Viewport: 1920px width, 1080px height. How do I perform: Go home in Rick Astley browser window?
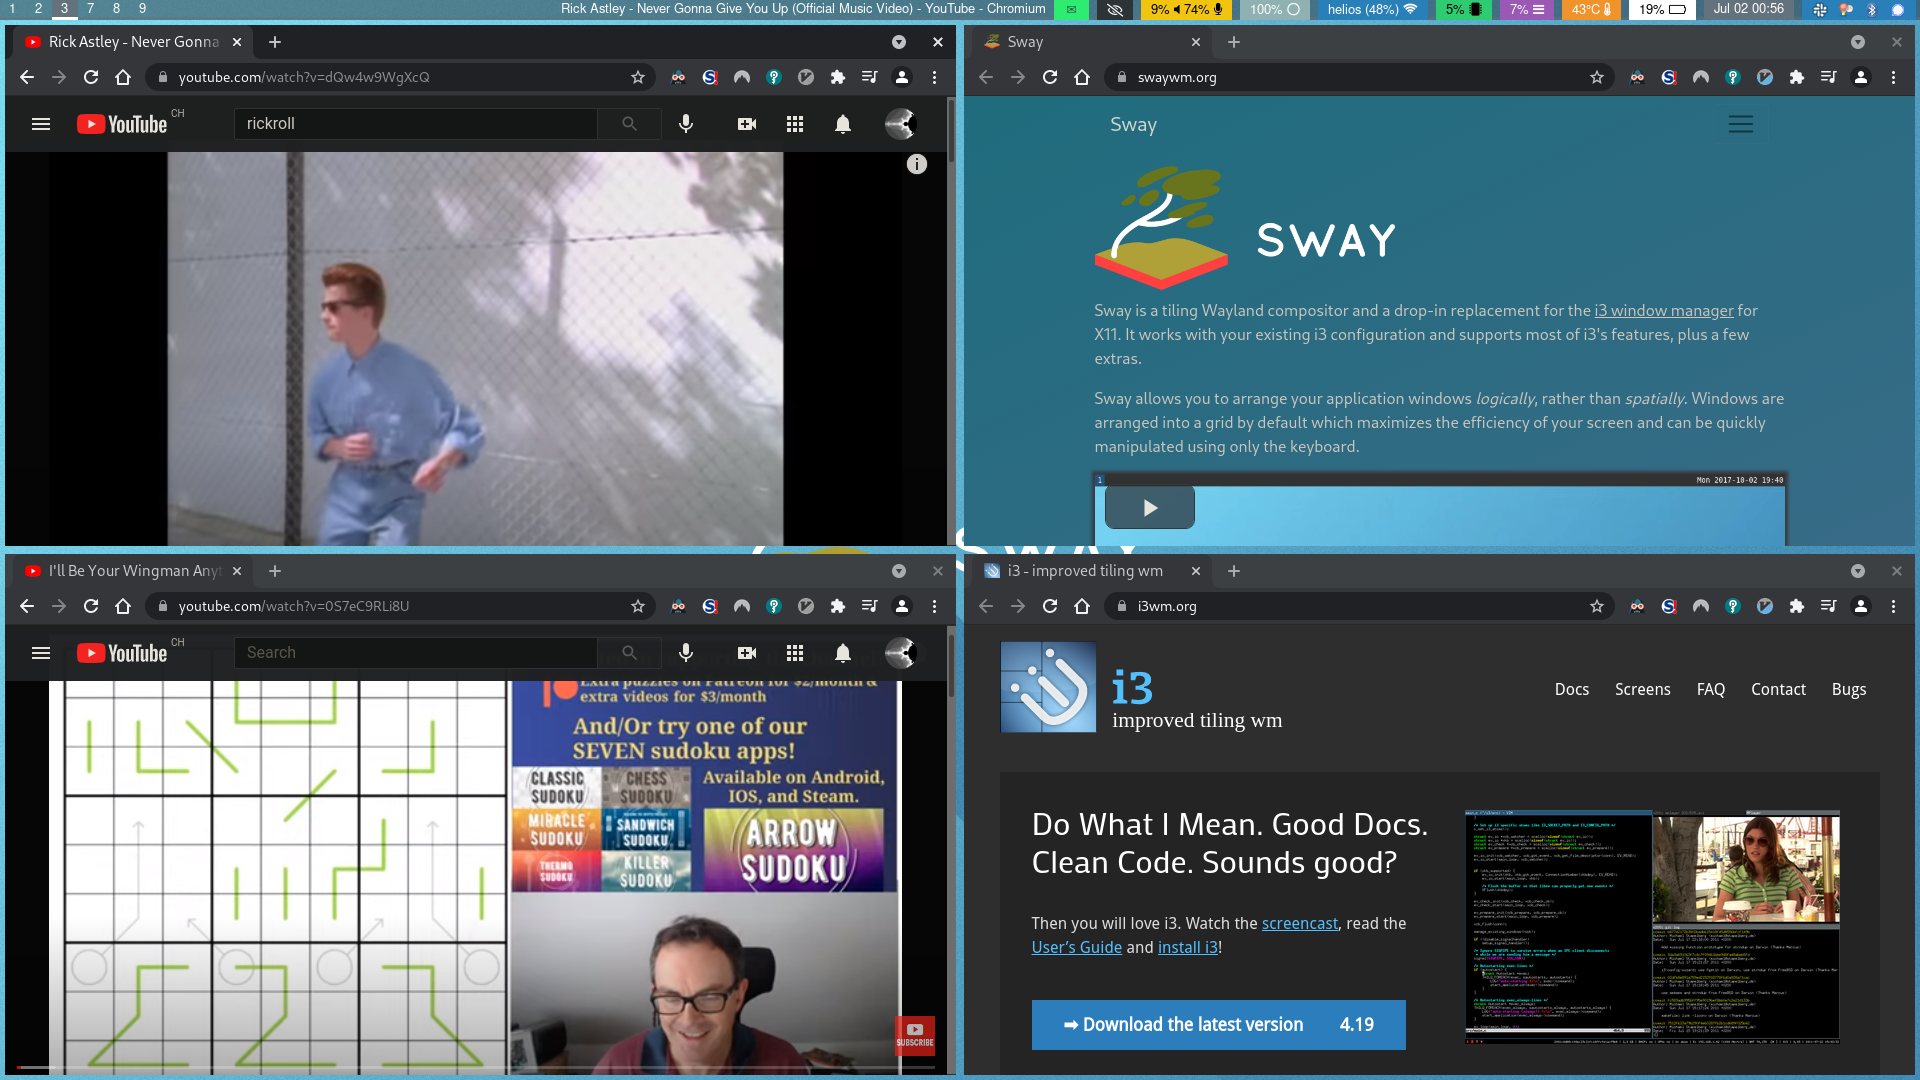point(123,77)
